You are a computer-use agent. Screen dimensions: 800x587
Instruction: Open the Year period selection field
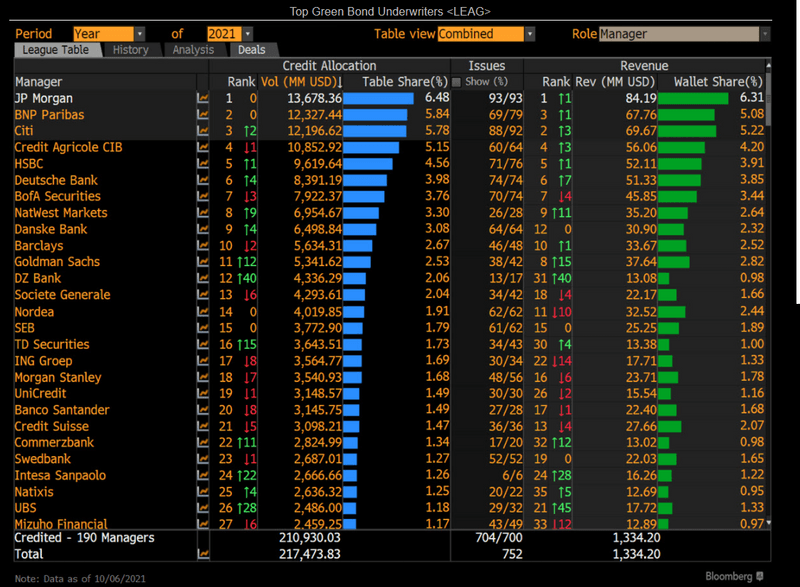[x=104, y=34]
